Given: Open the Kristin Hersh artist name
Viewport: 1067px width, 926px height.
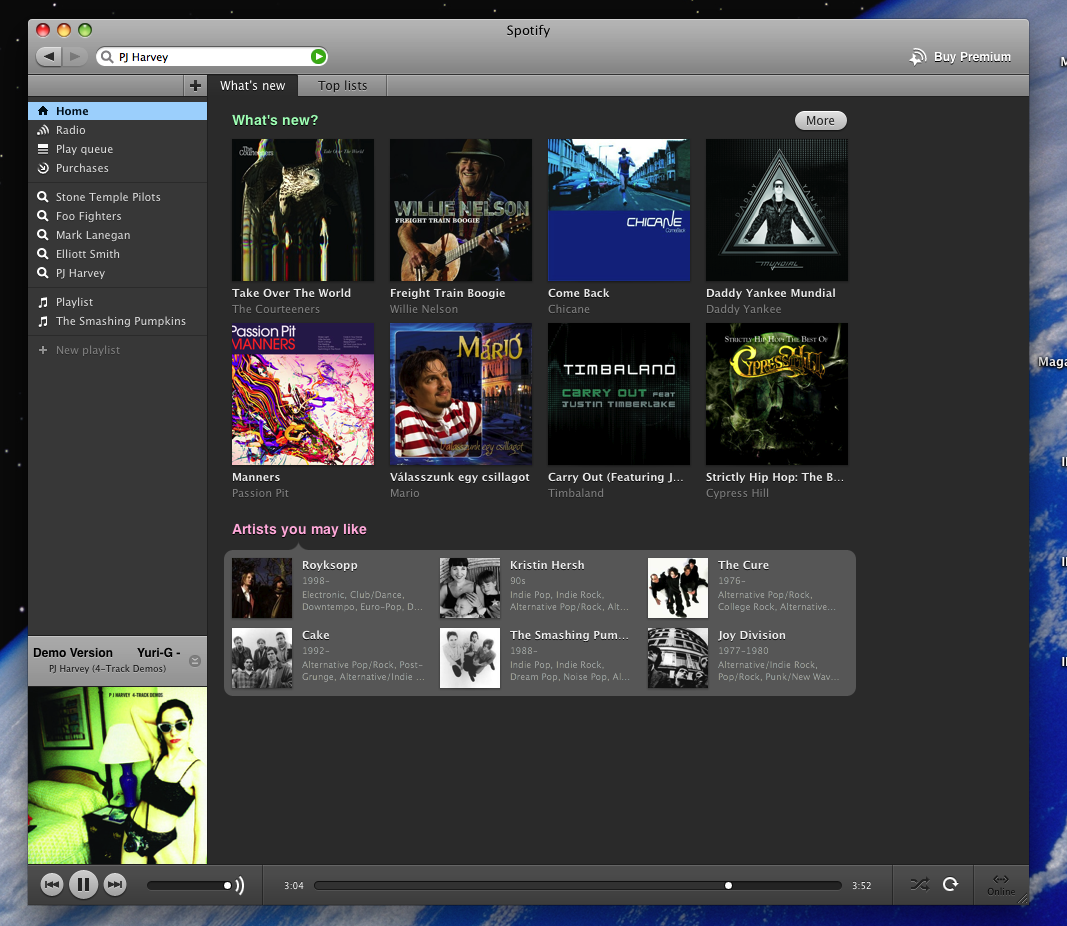Looking at the screenshot, I should click(x=547, y=565).
